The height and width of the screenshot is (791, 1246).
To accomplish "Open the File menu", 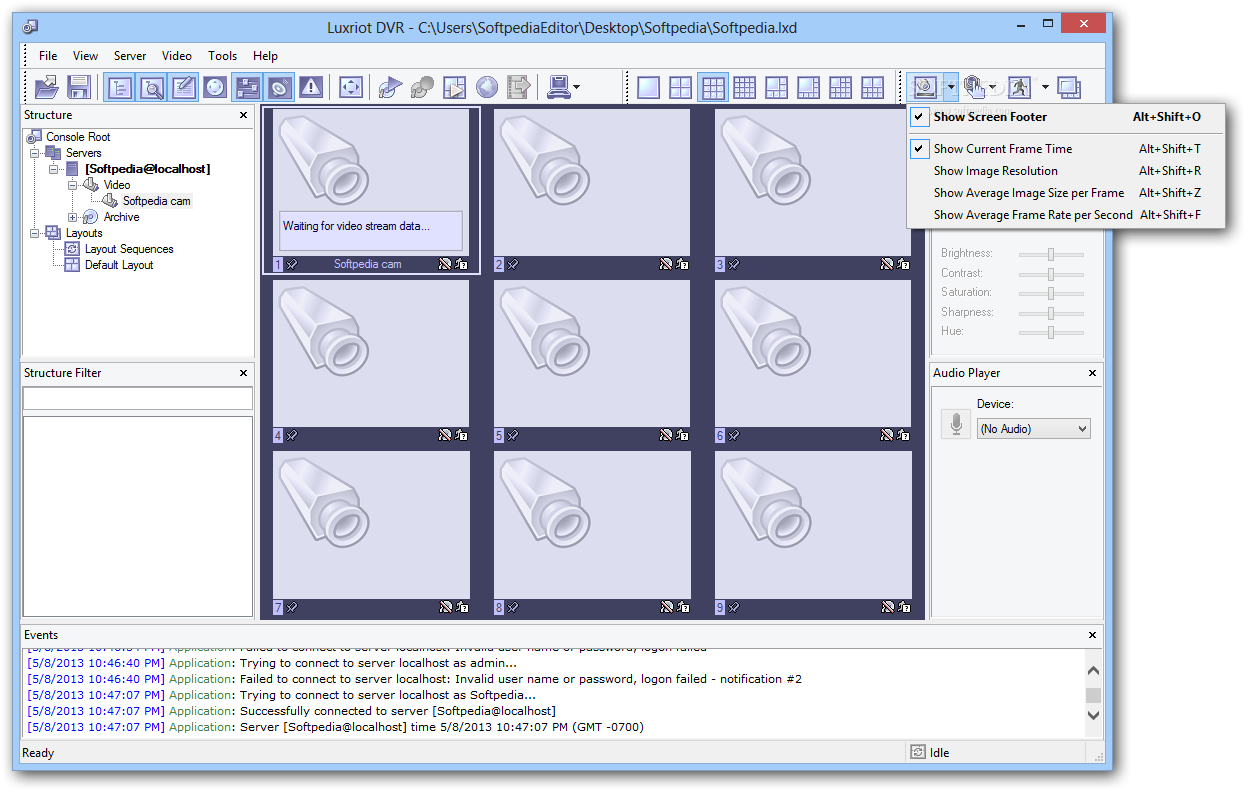I will (48, 56).
